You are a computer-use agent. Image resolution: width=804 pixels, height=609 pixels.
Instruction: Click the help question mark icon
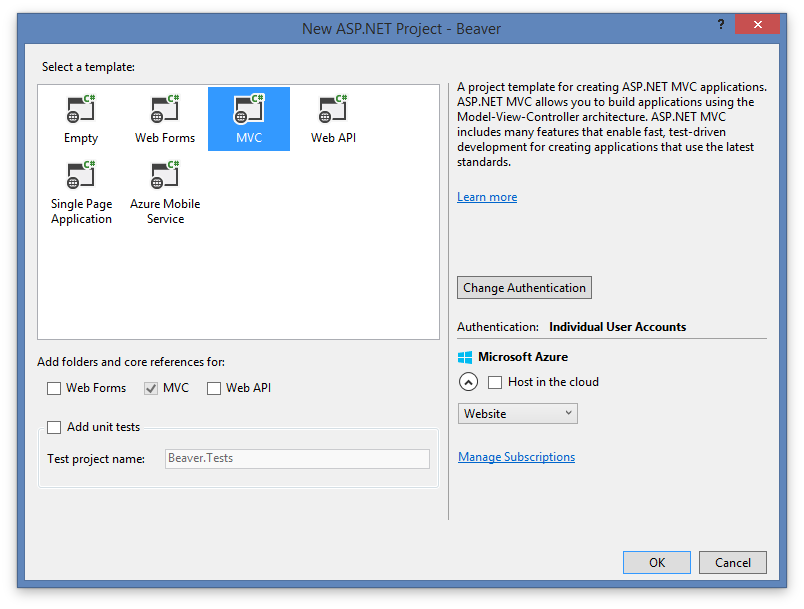pos(720,24)
